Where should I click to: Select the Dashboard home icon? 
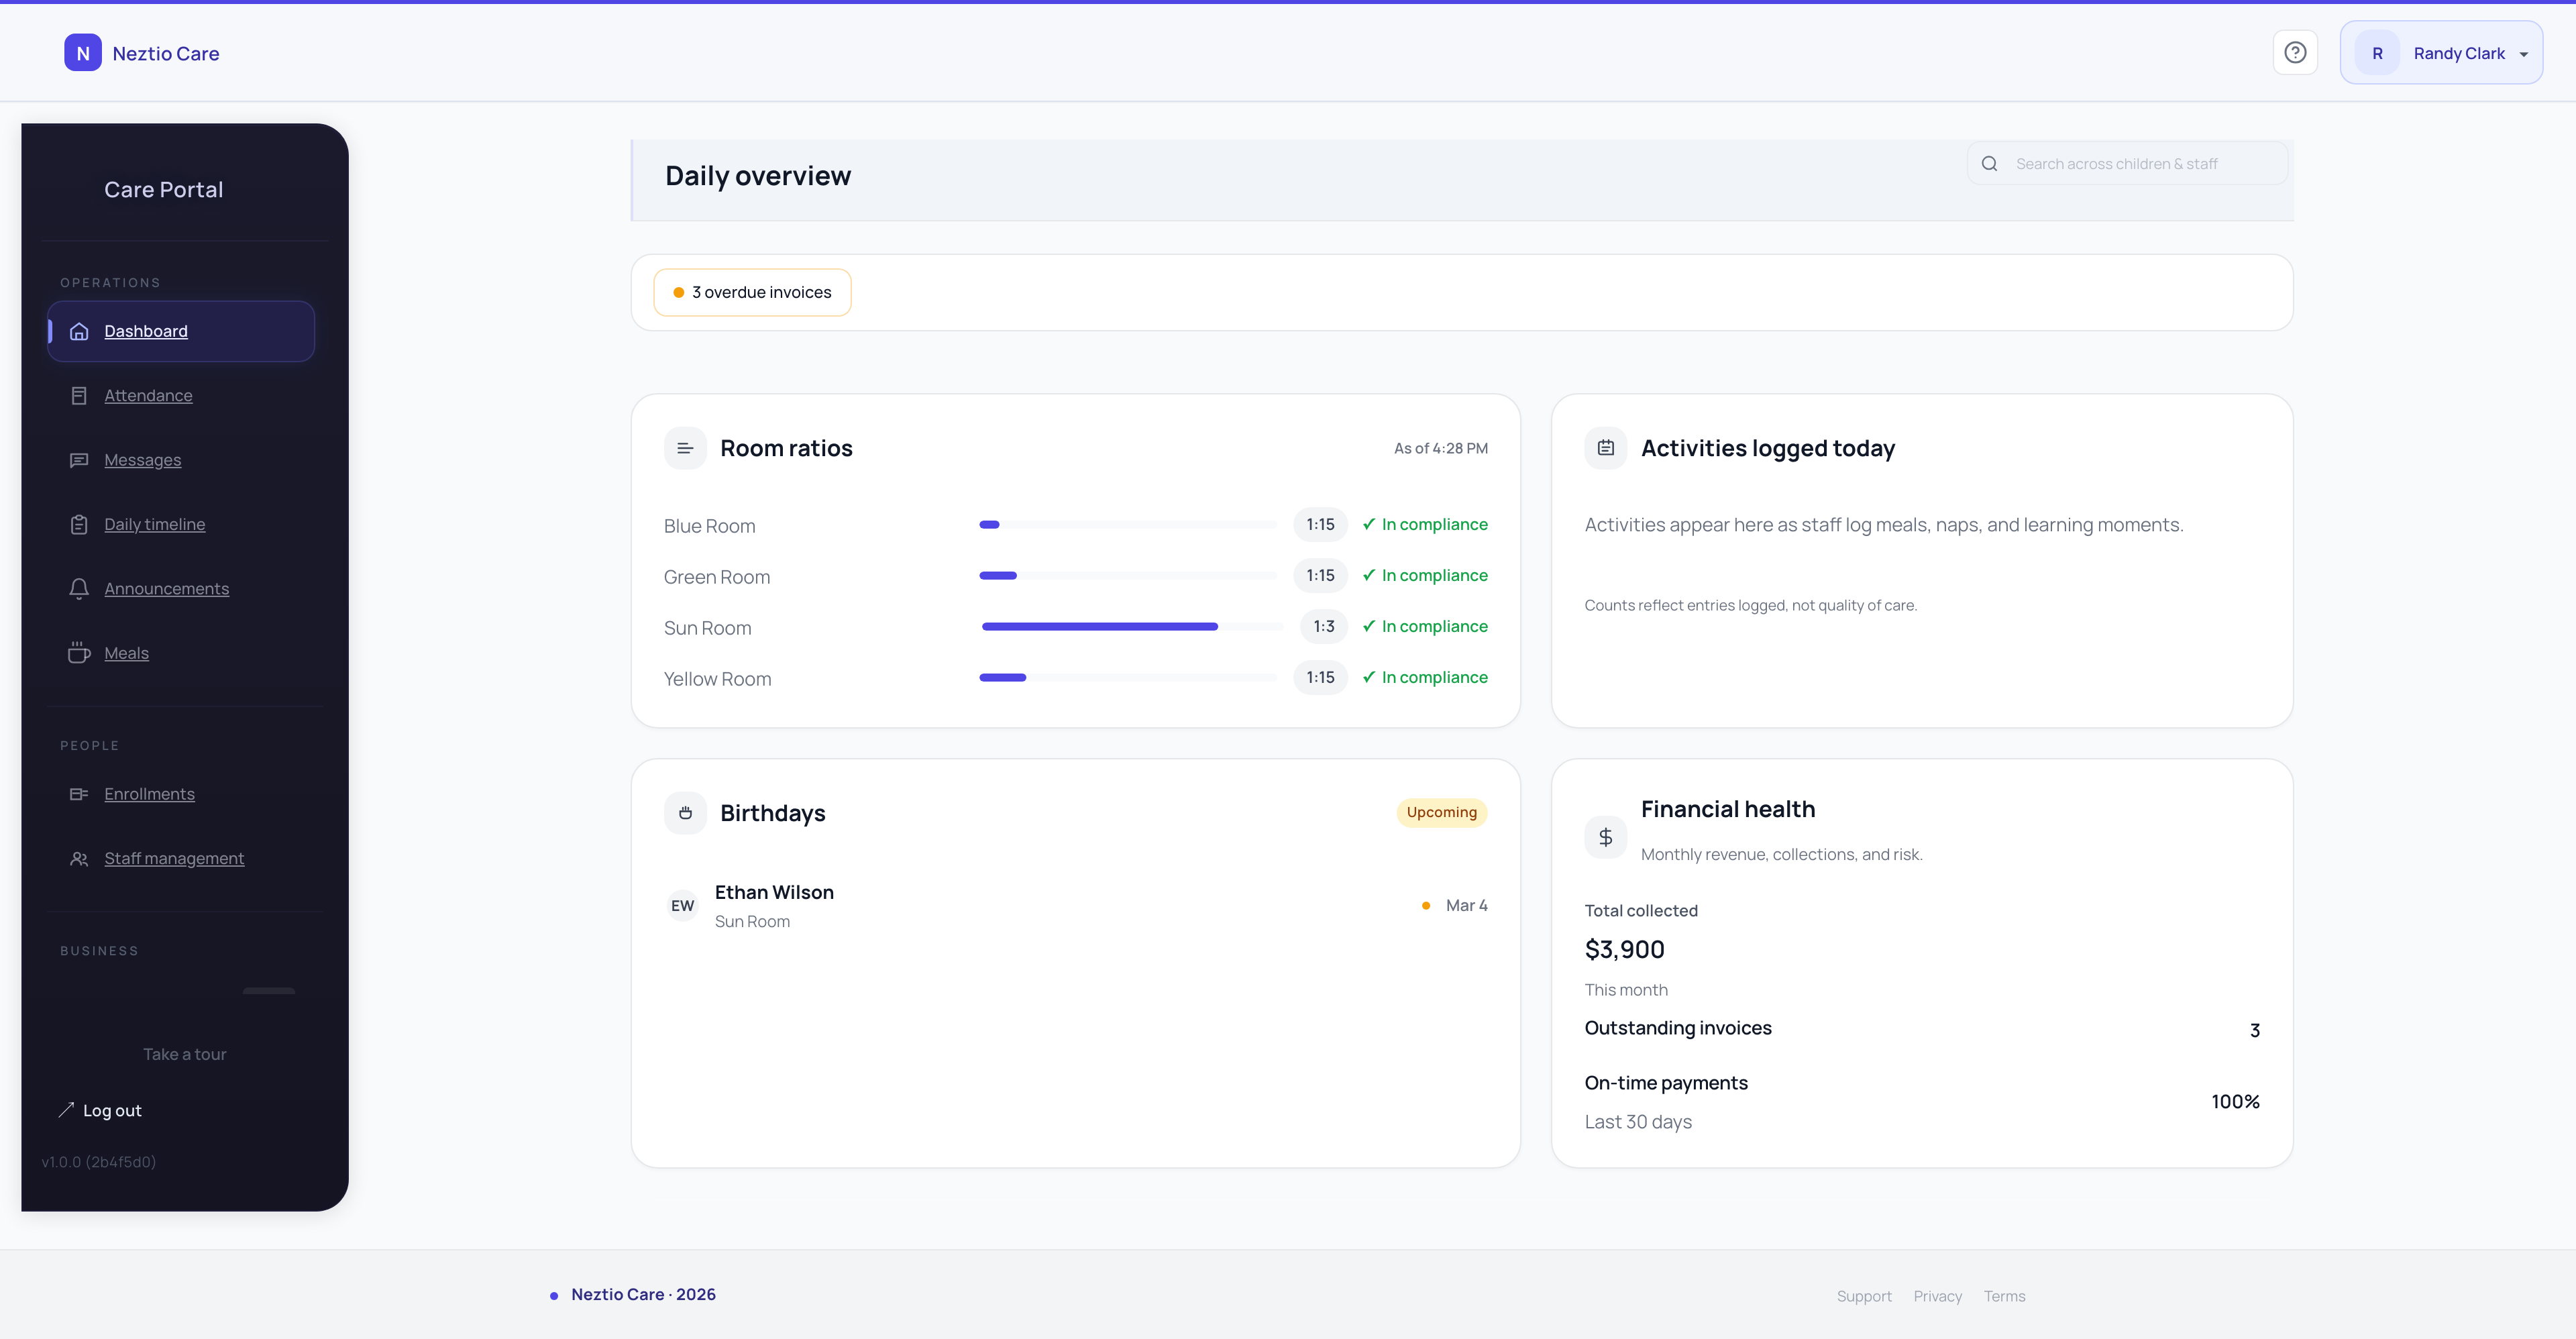(80, 331)
